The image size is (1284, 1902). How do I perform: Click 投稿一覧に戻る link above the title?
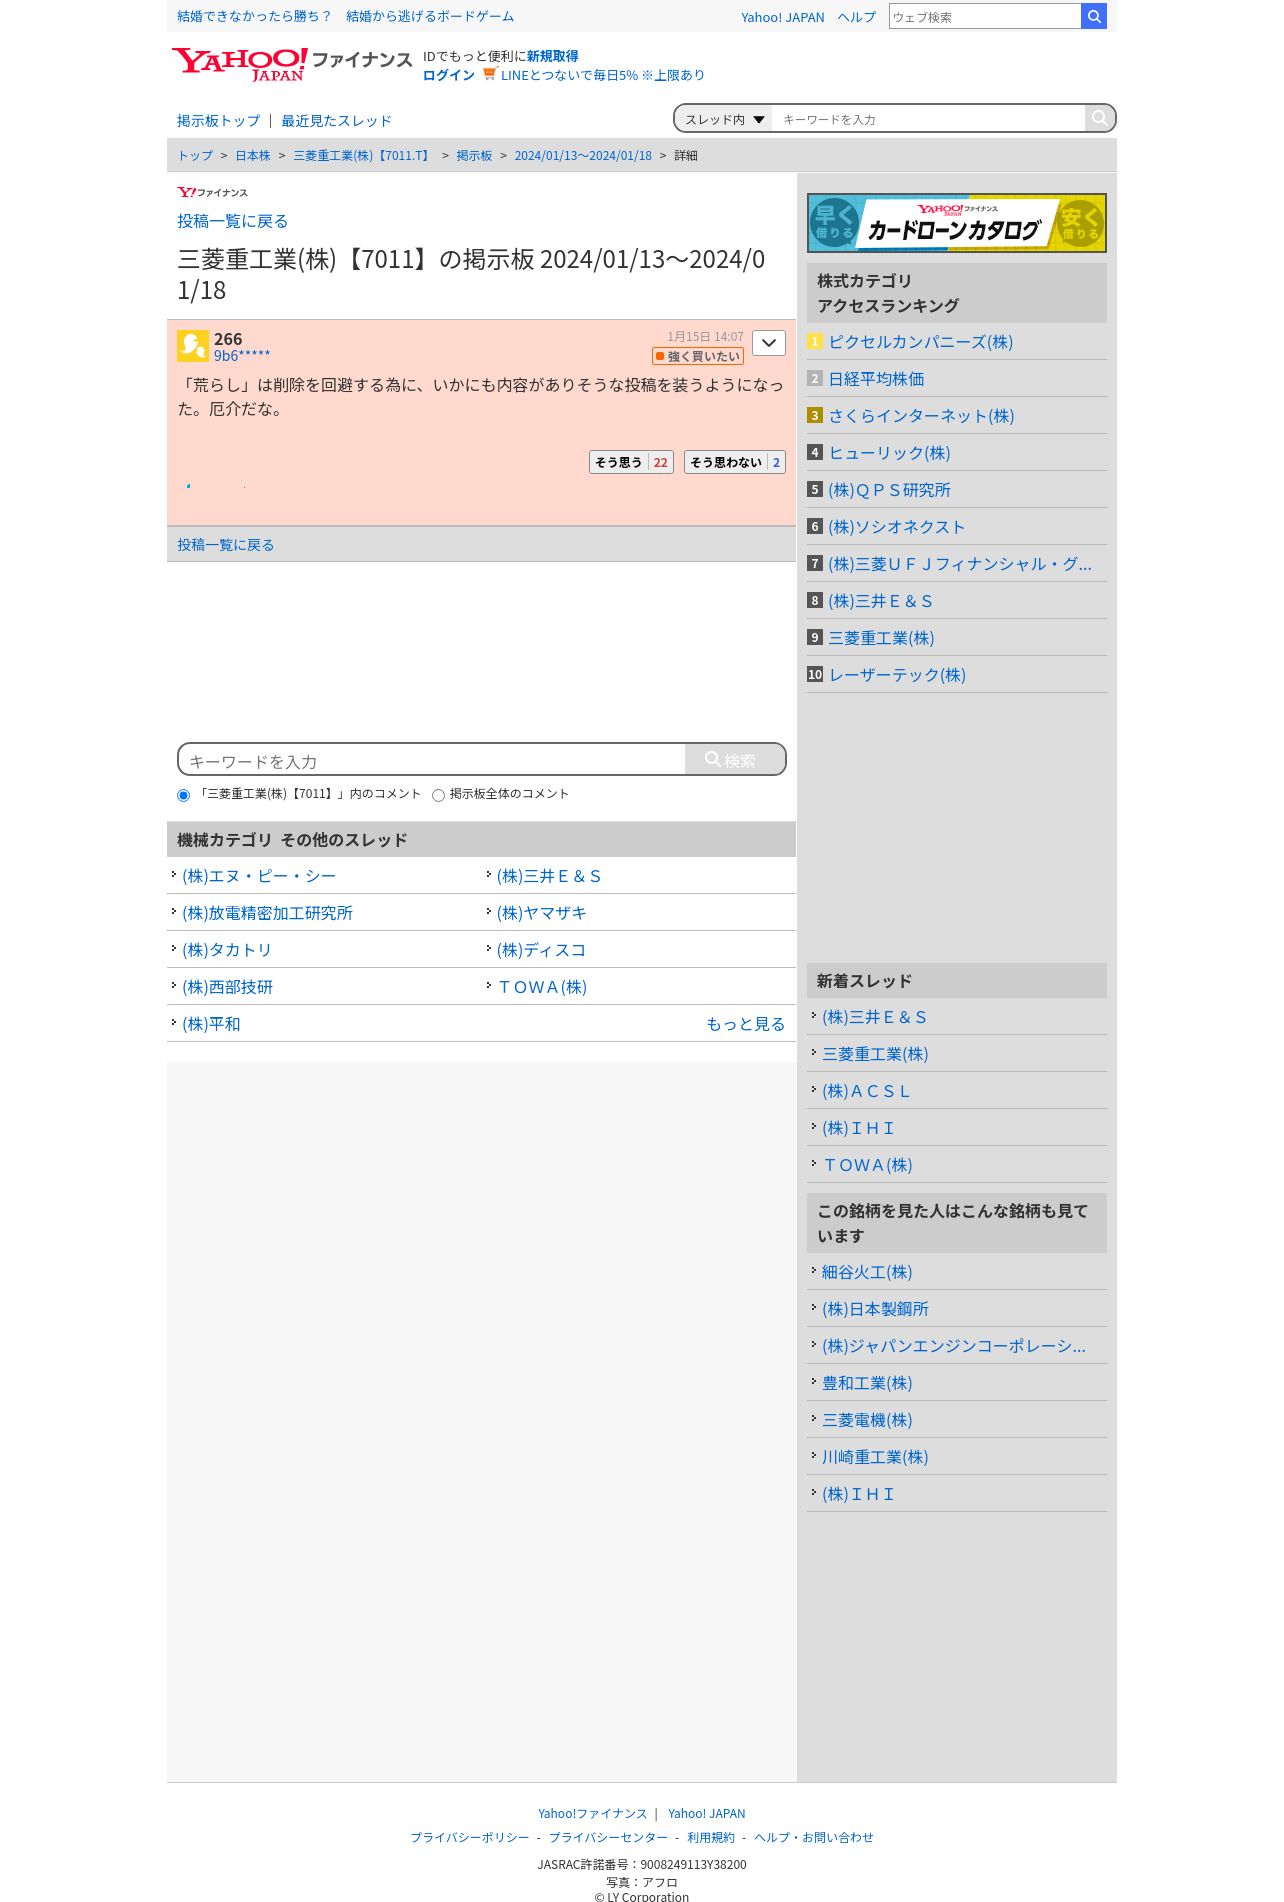(x=232, y=221)
